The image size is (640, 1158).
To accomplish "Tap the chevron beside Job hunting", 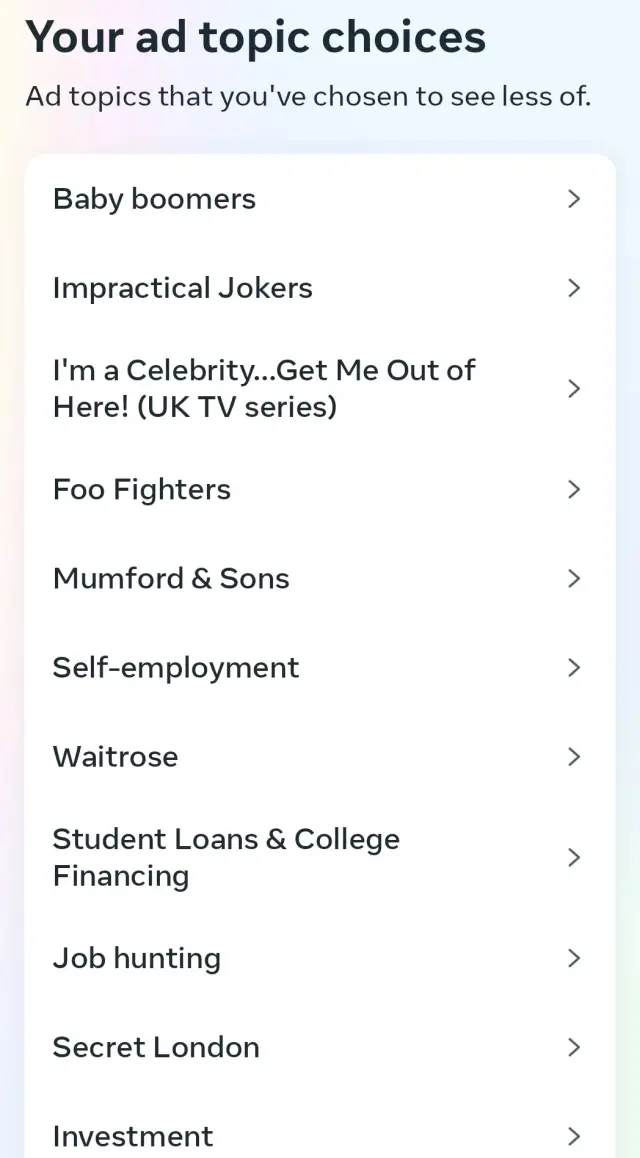I will pyautogui.click(x=574, y=958).
